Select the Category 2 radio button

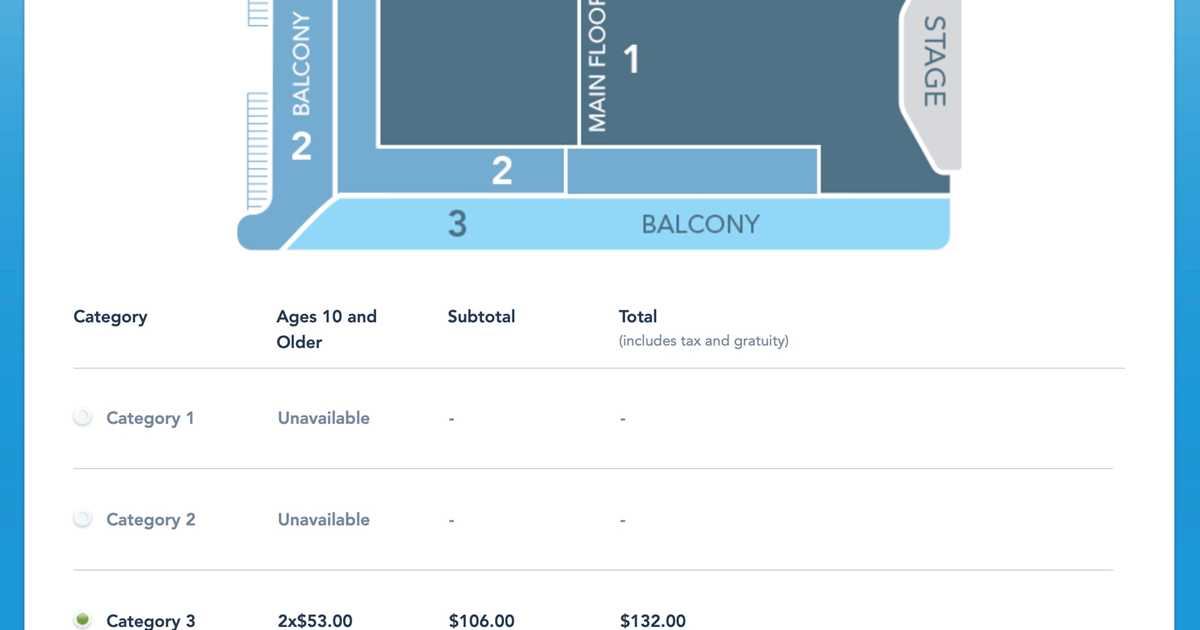(83, 519)
